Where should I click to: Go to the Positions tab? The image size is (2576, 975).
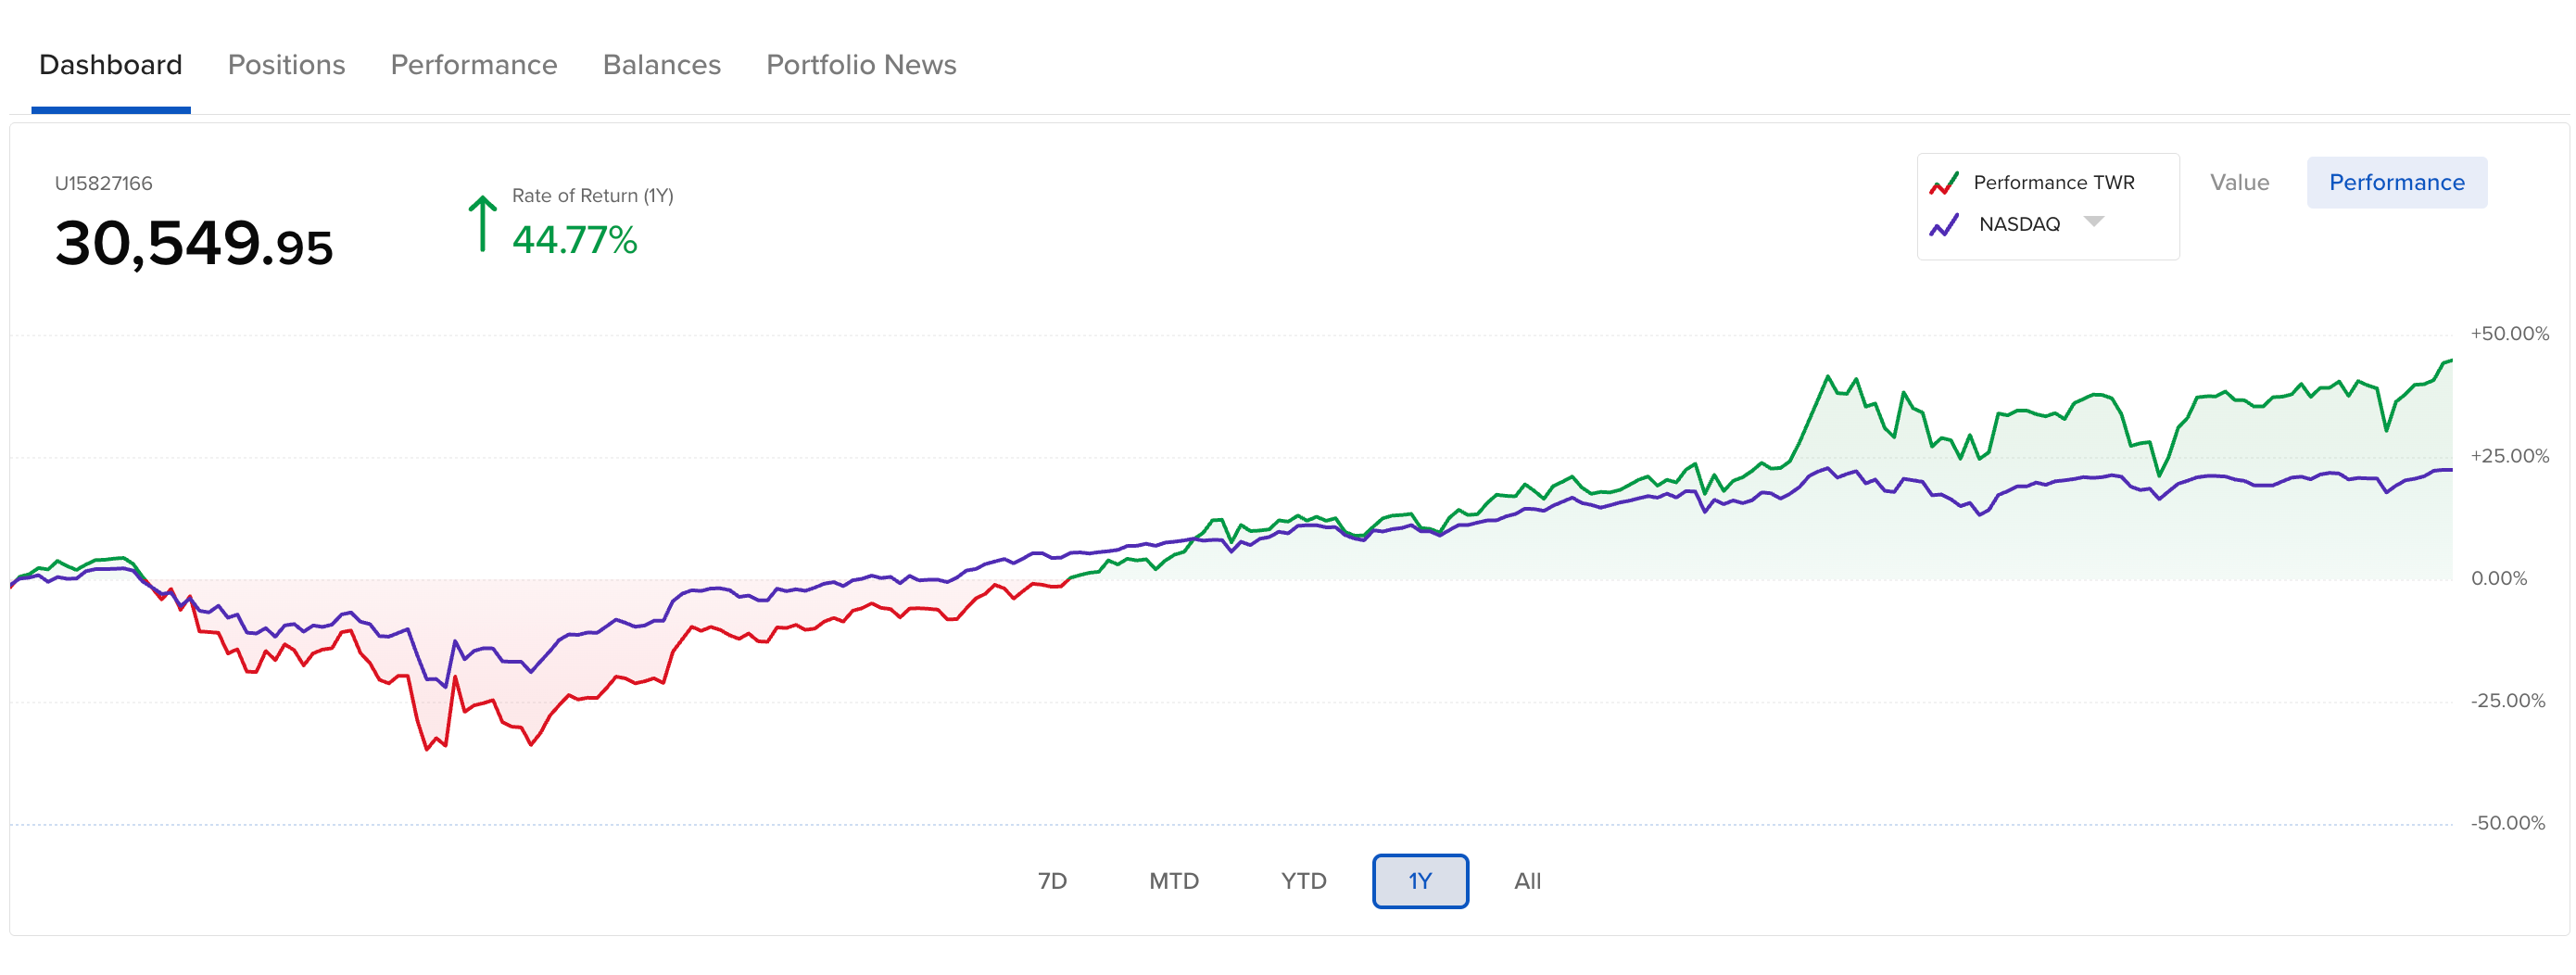[x=286, y=65]
